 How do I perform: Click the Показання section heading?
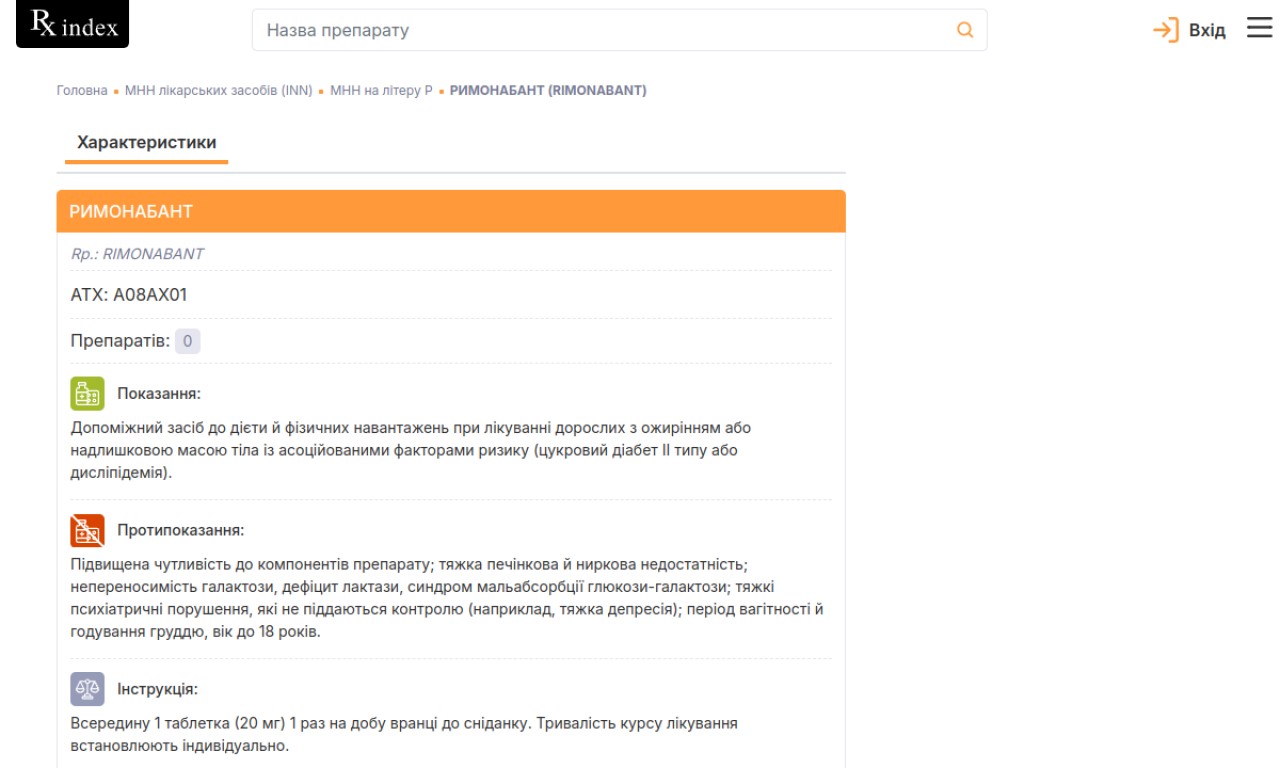(x=159, y=393)
